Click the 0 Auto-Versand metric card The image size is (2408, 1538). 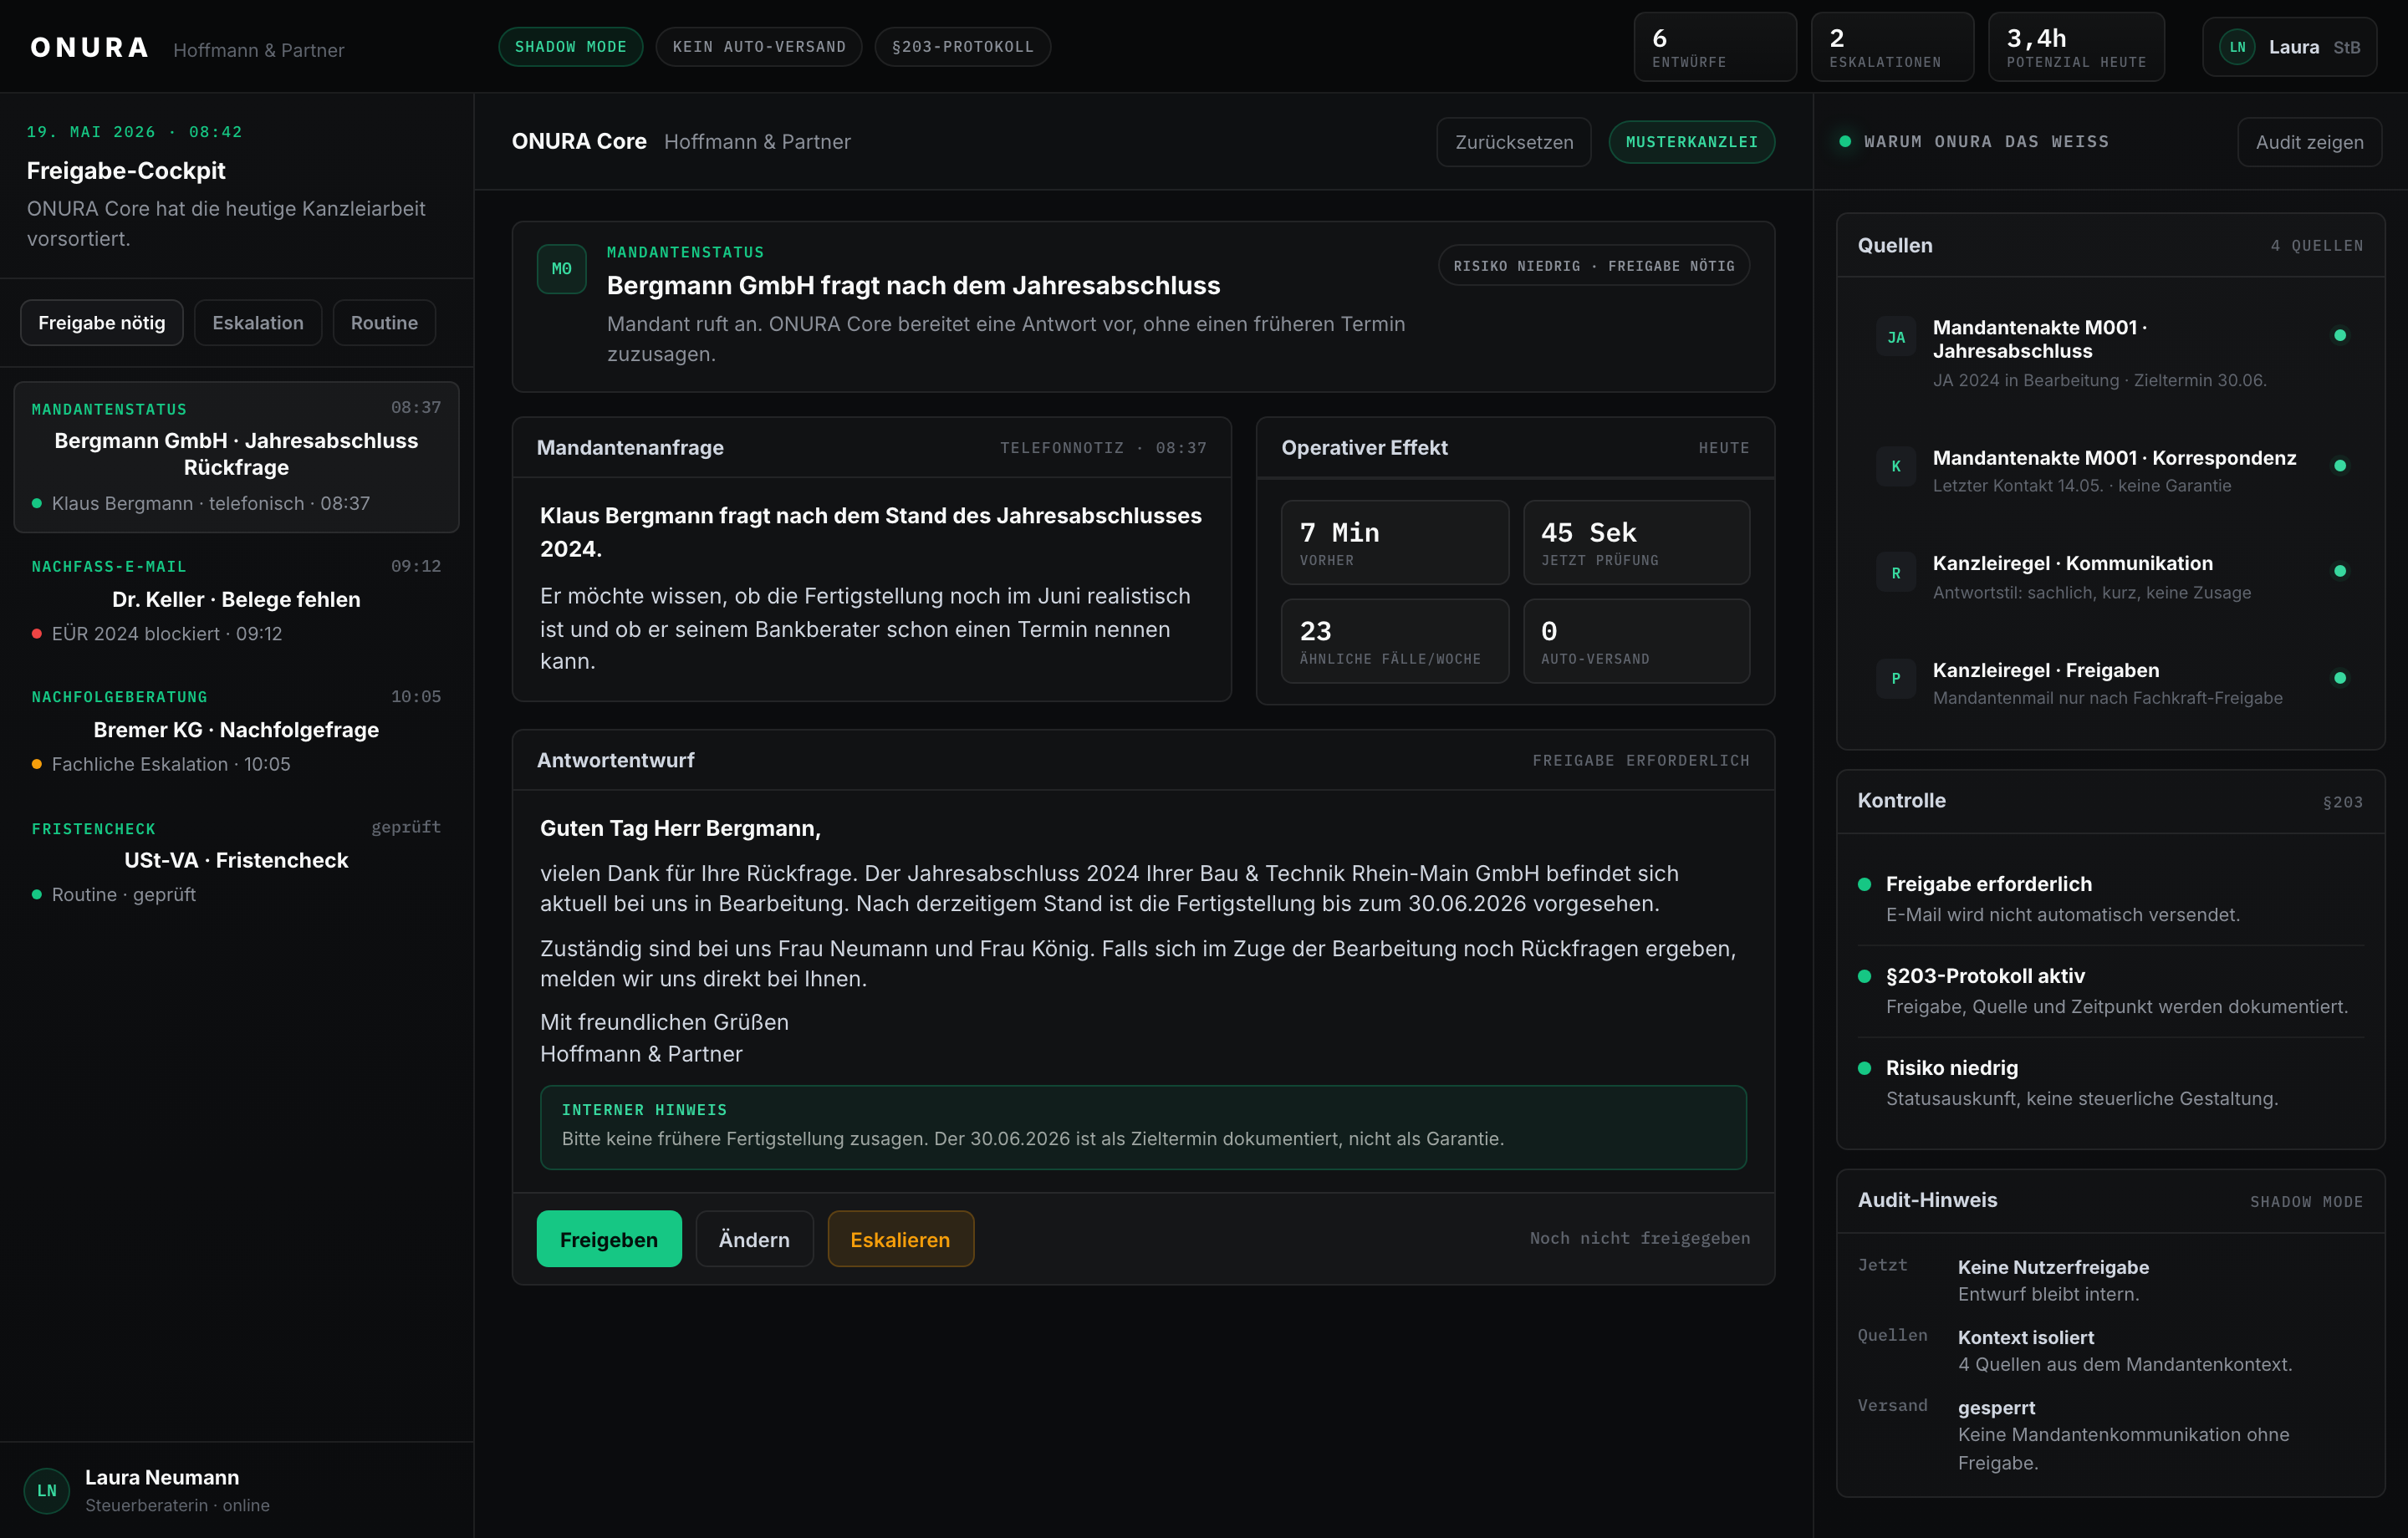click(1636, 641)
